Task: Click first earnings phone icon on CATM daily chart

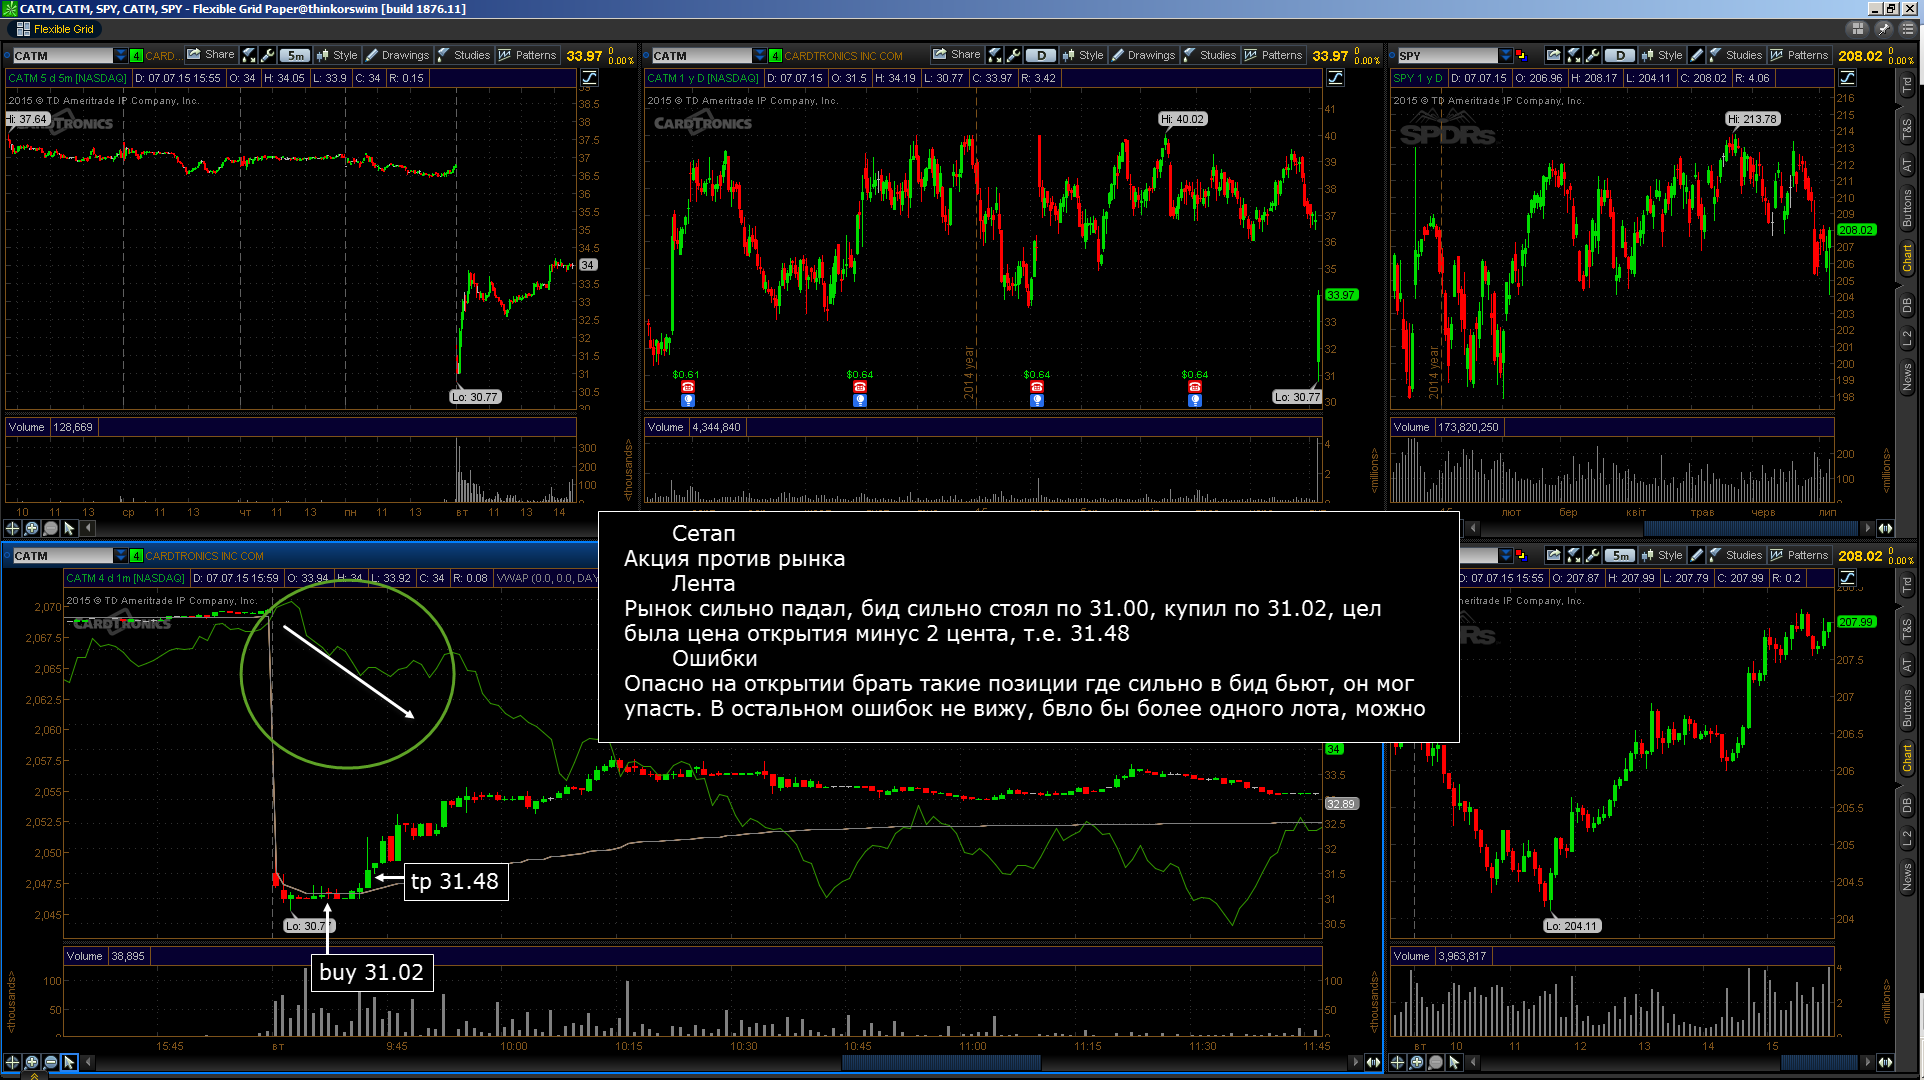Action: click(x=688, y=387)
